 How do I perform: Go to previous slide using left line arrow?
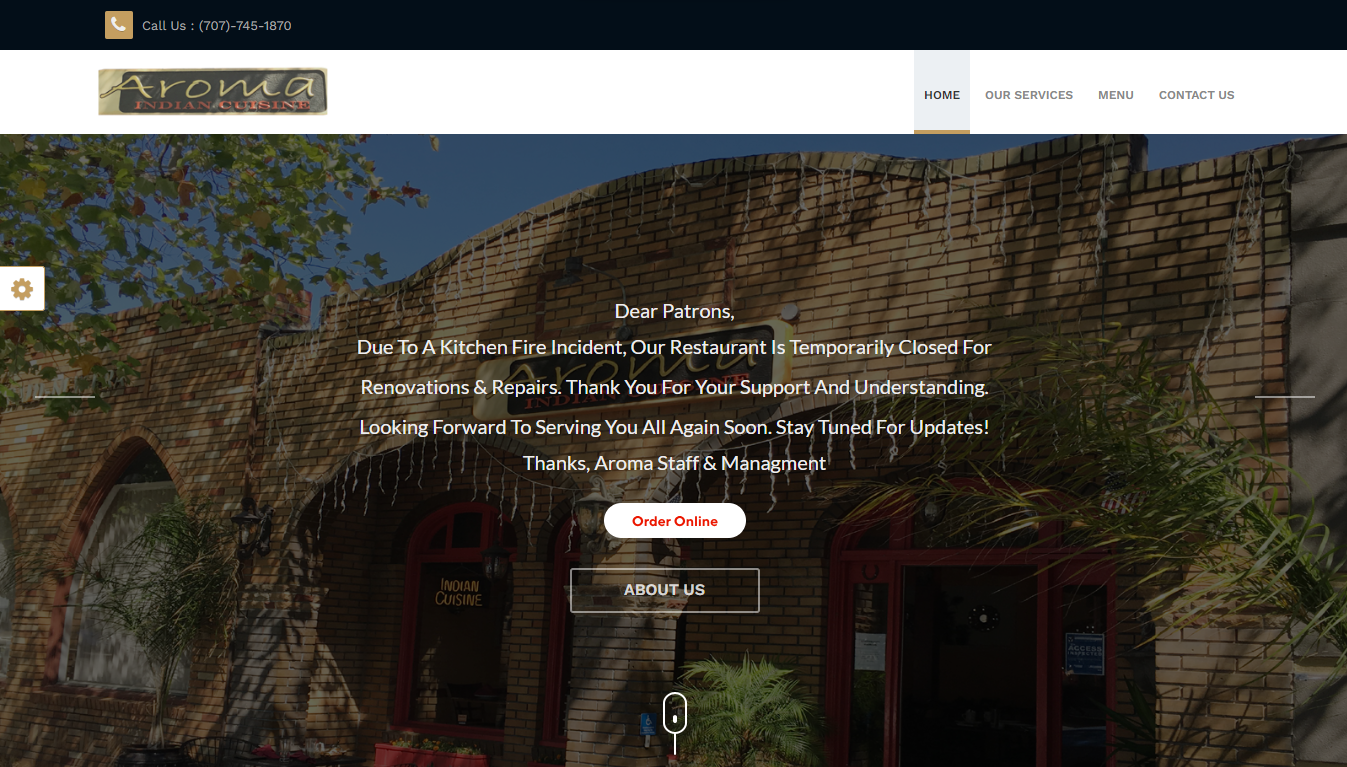tap(65, 397)
